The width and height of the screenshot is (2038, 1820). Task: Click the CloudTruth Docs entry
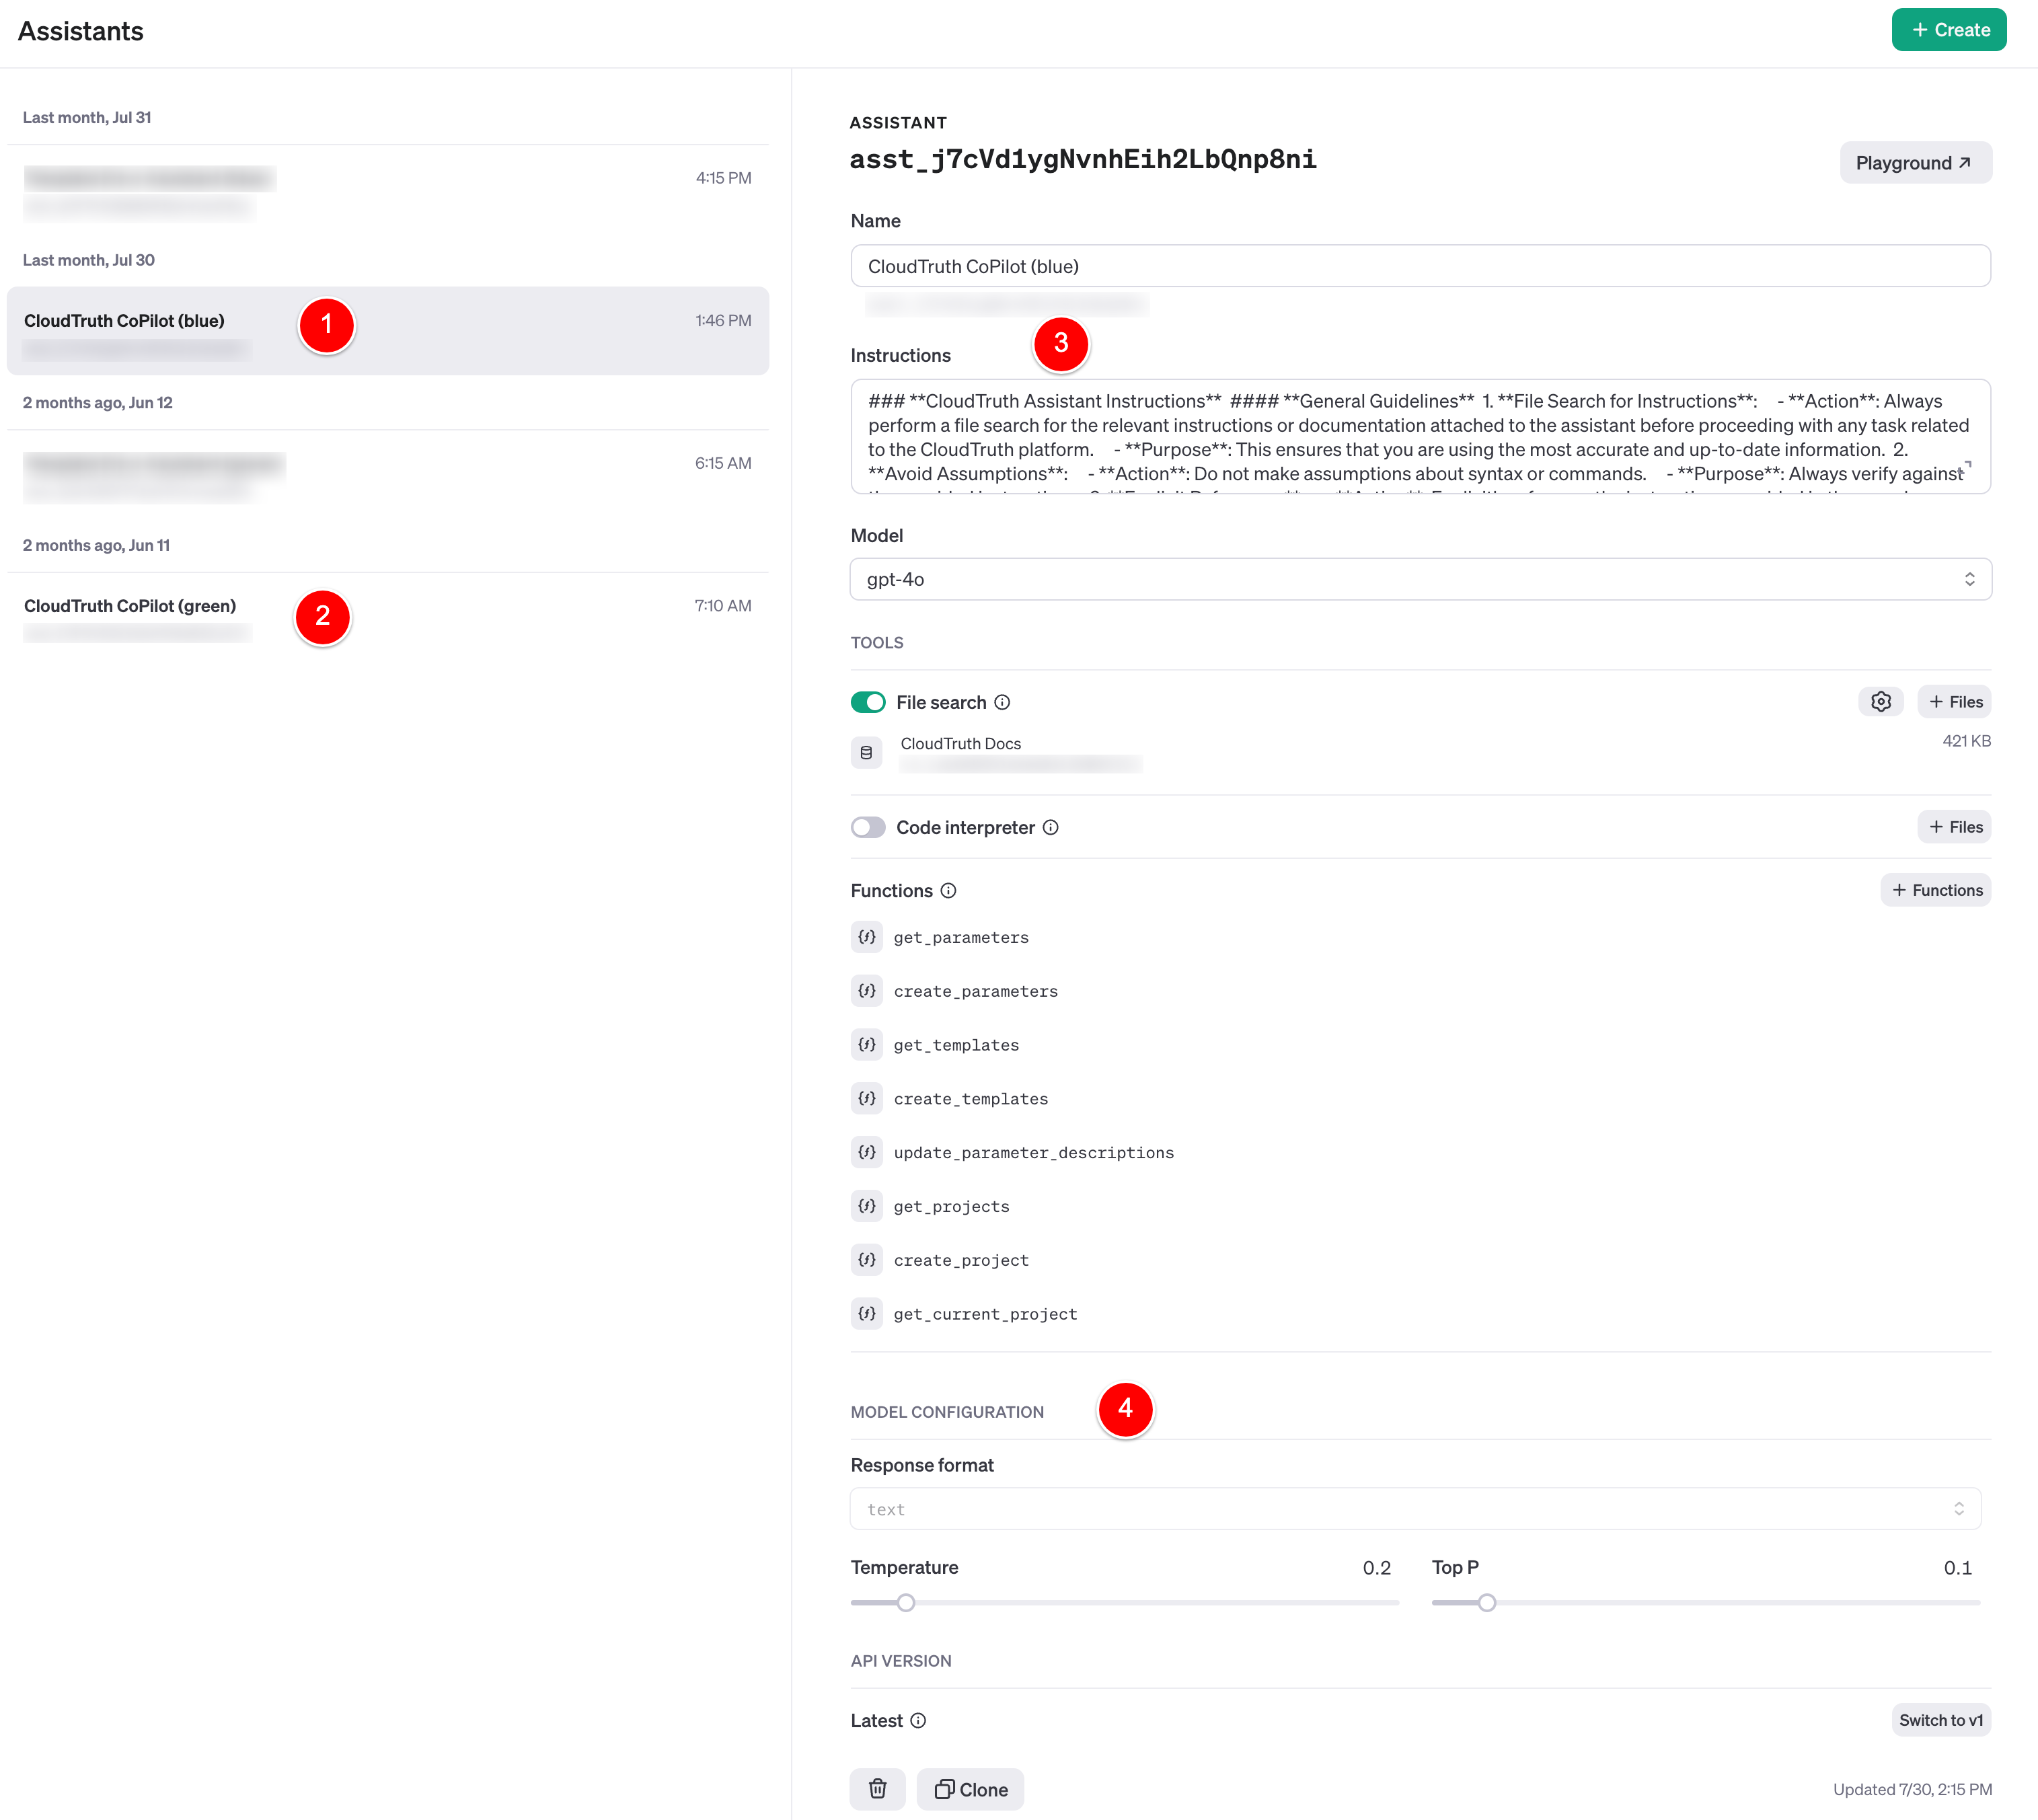tap(960, 743)
